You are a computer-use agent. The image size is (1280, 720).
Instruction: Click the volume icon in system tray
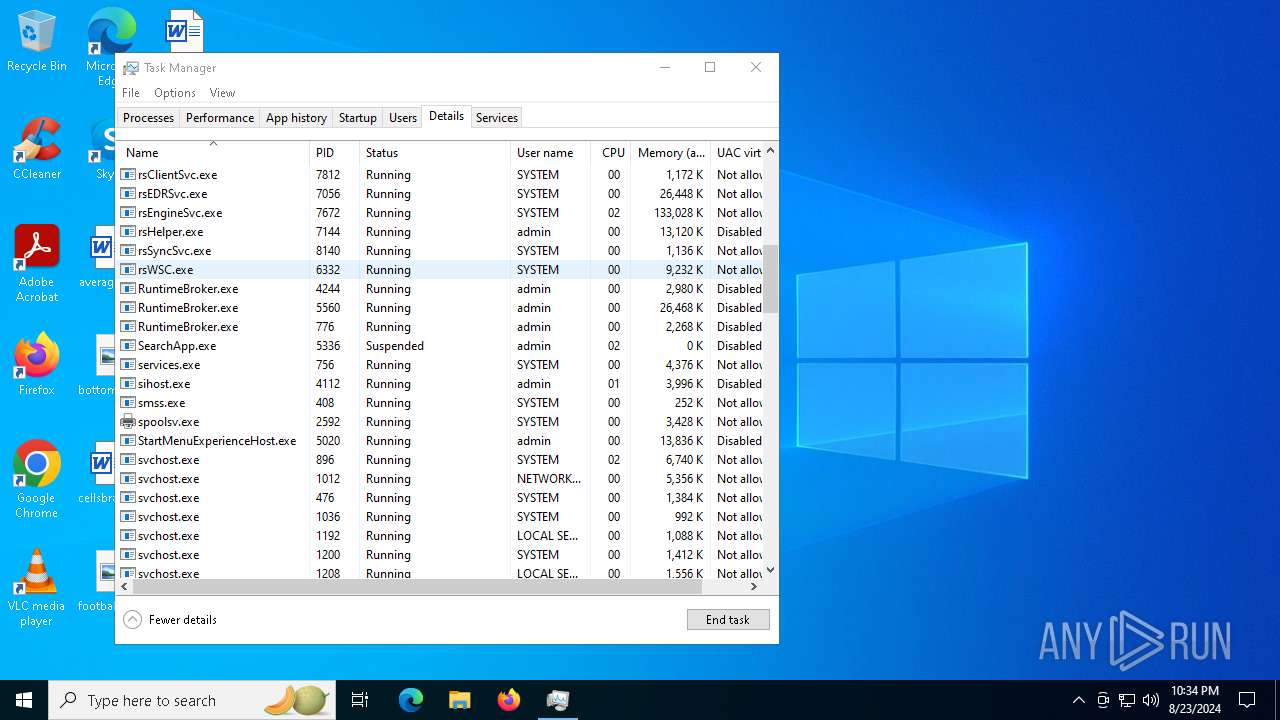coord(1151,700)
